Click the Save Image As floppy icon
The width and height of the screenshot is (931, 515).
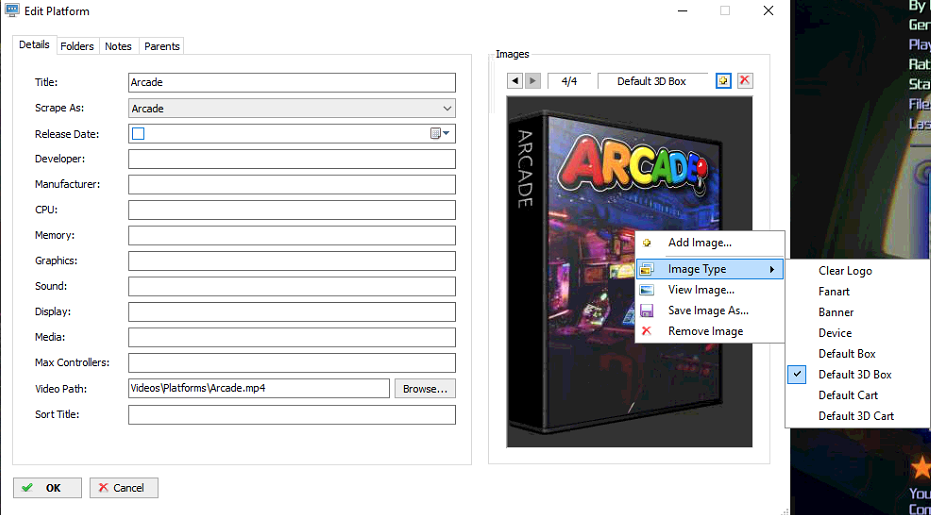tap(647, 311)
